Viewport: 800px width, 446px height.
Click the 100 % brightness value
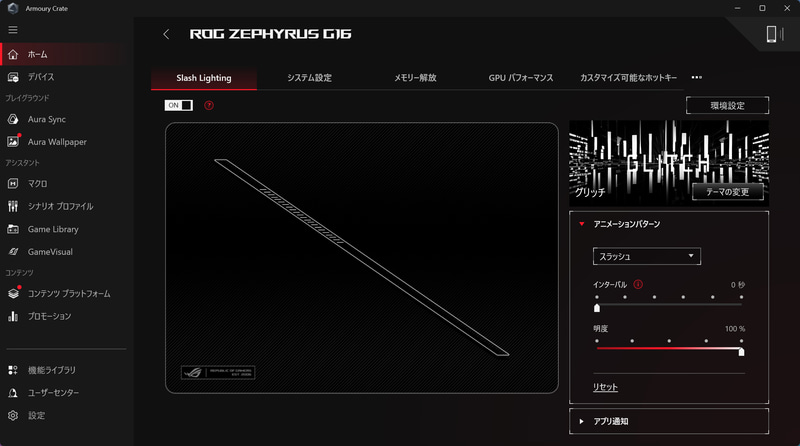pyautogui.click(x=735, y=329)
